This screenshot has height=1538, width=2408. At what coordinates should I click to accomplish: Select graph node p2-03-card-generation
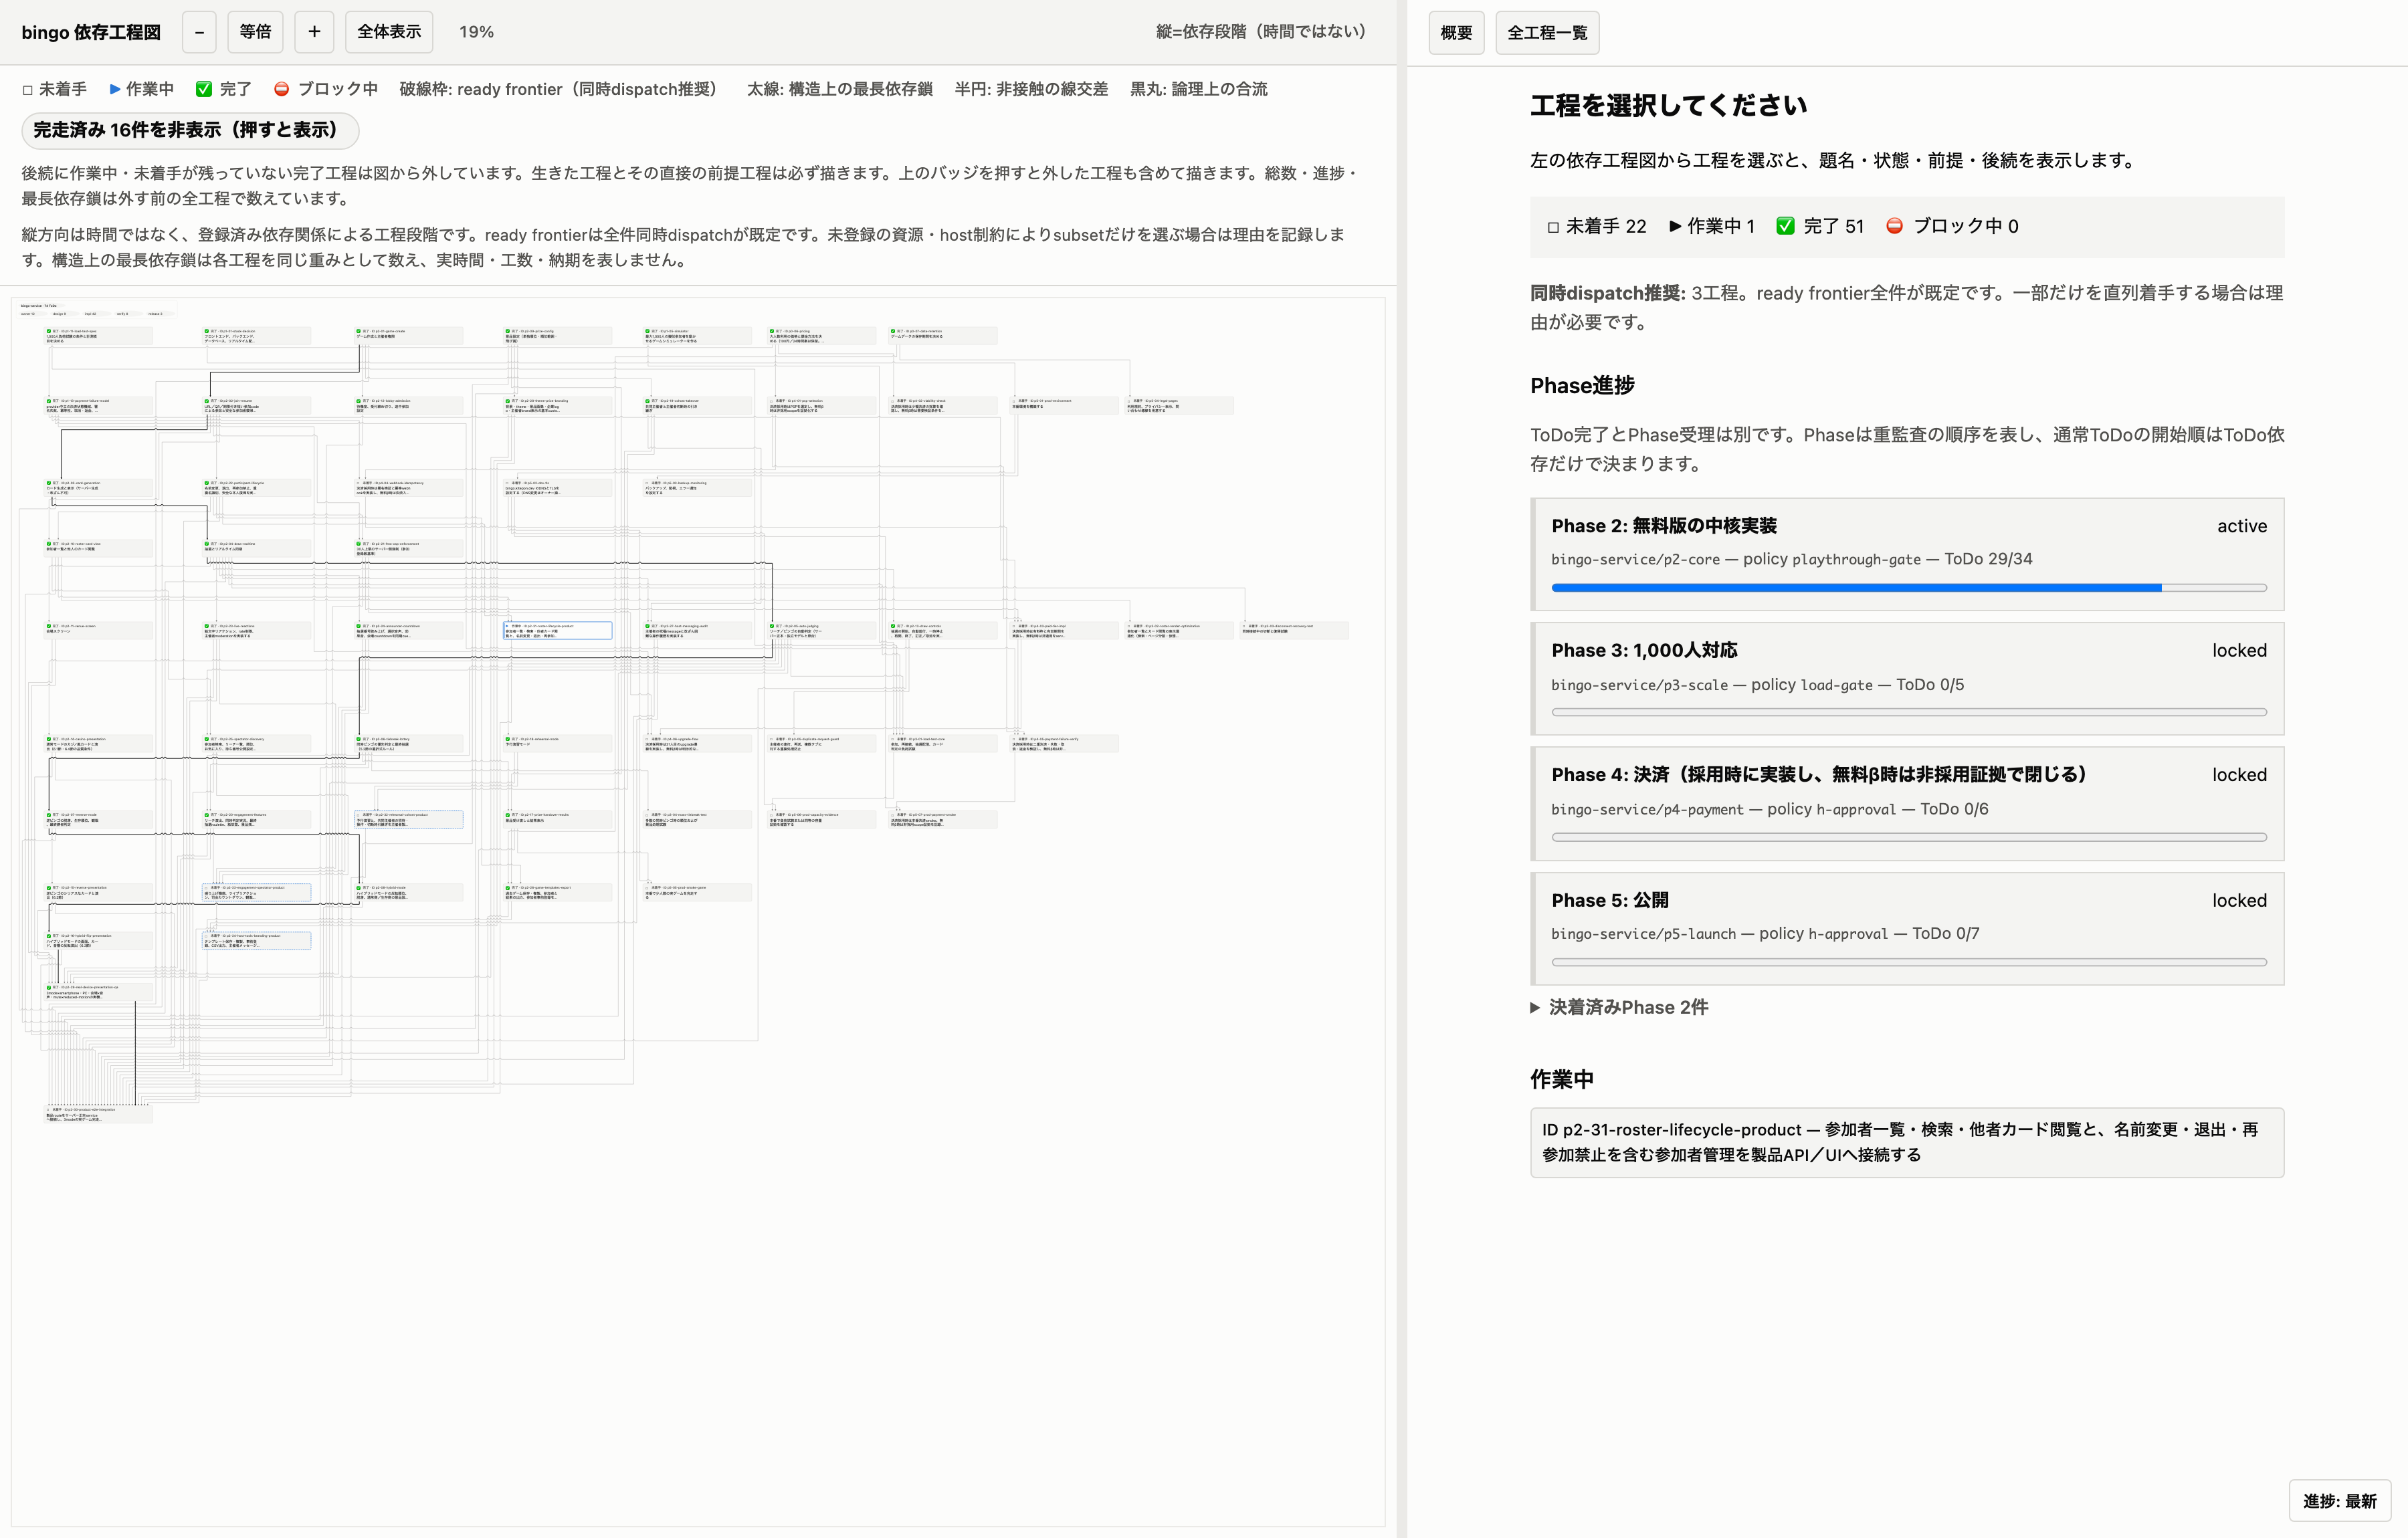[x=98, y=488]
